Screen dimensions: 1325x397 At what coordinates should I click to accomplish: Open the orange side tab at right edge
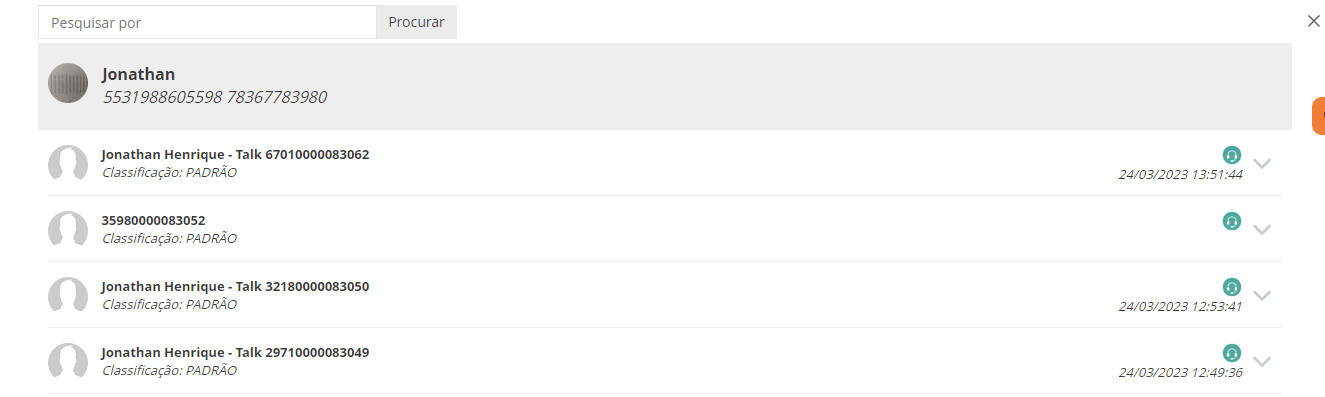(x=1319, y=116)
